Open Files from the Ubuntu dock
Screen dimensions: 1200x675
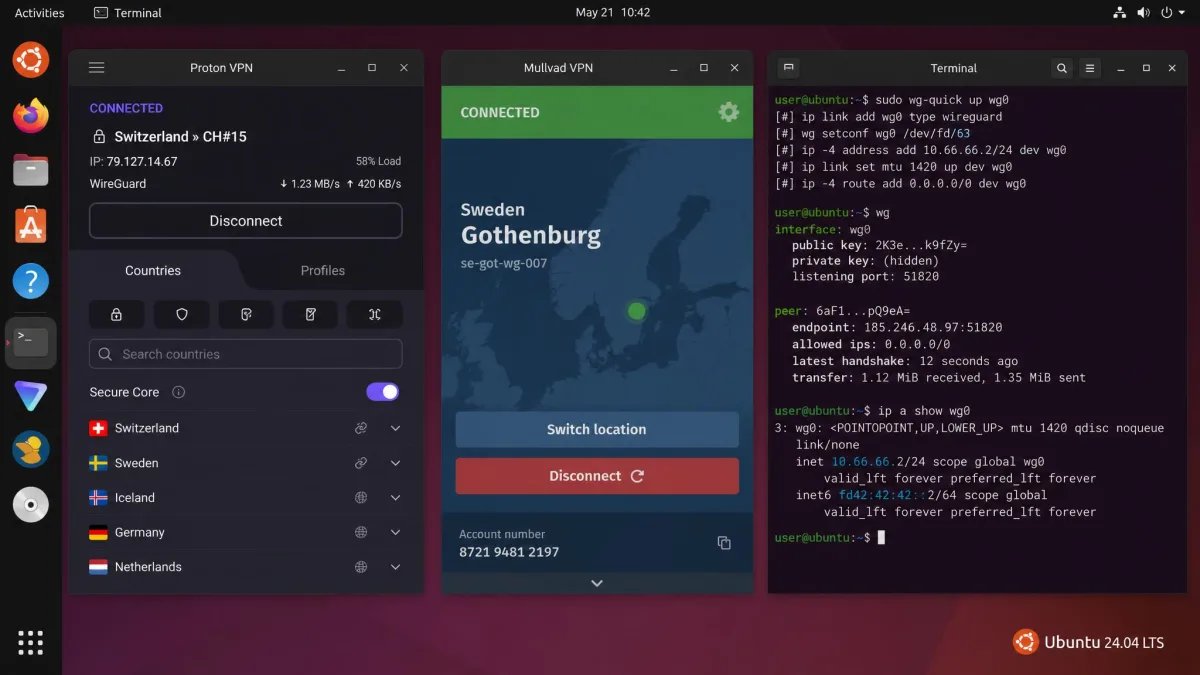[31, 170]
